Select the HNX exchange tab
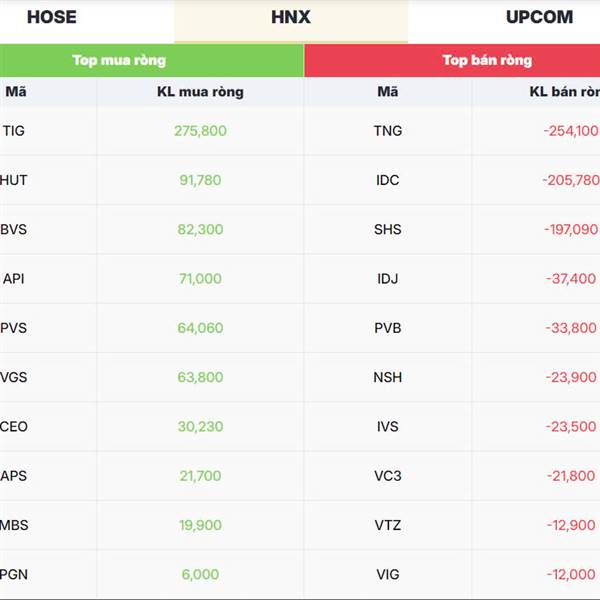 click(x=291, y=17)
